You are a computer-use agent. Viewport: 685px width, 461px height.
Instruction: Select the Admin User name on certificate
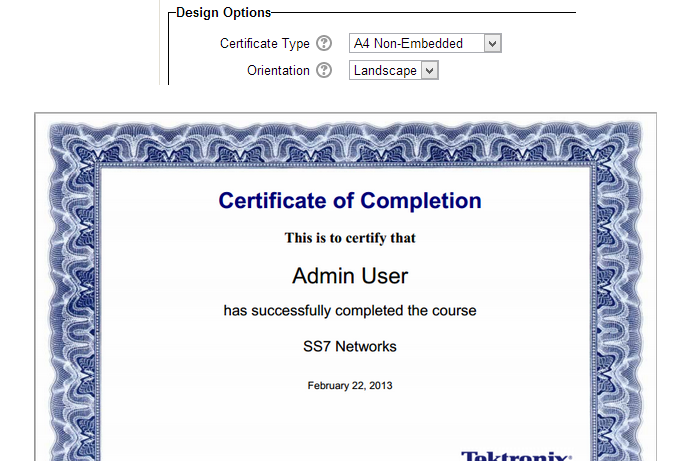350,275
